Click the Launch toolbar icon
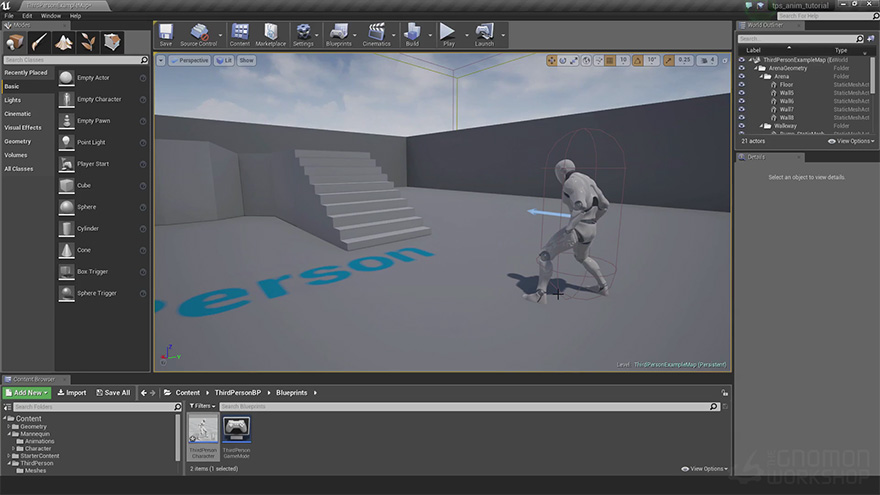Image resolution: width=880 pixels, height=495 pixels. [x=484, y=35]
